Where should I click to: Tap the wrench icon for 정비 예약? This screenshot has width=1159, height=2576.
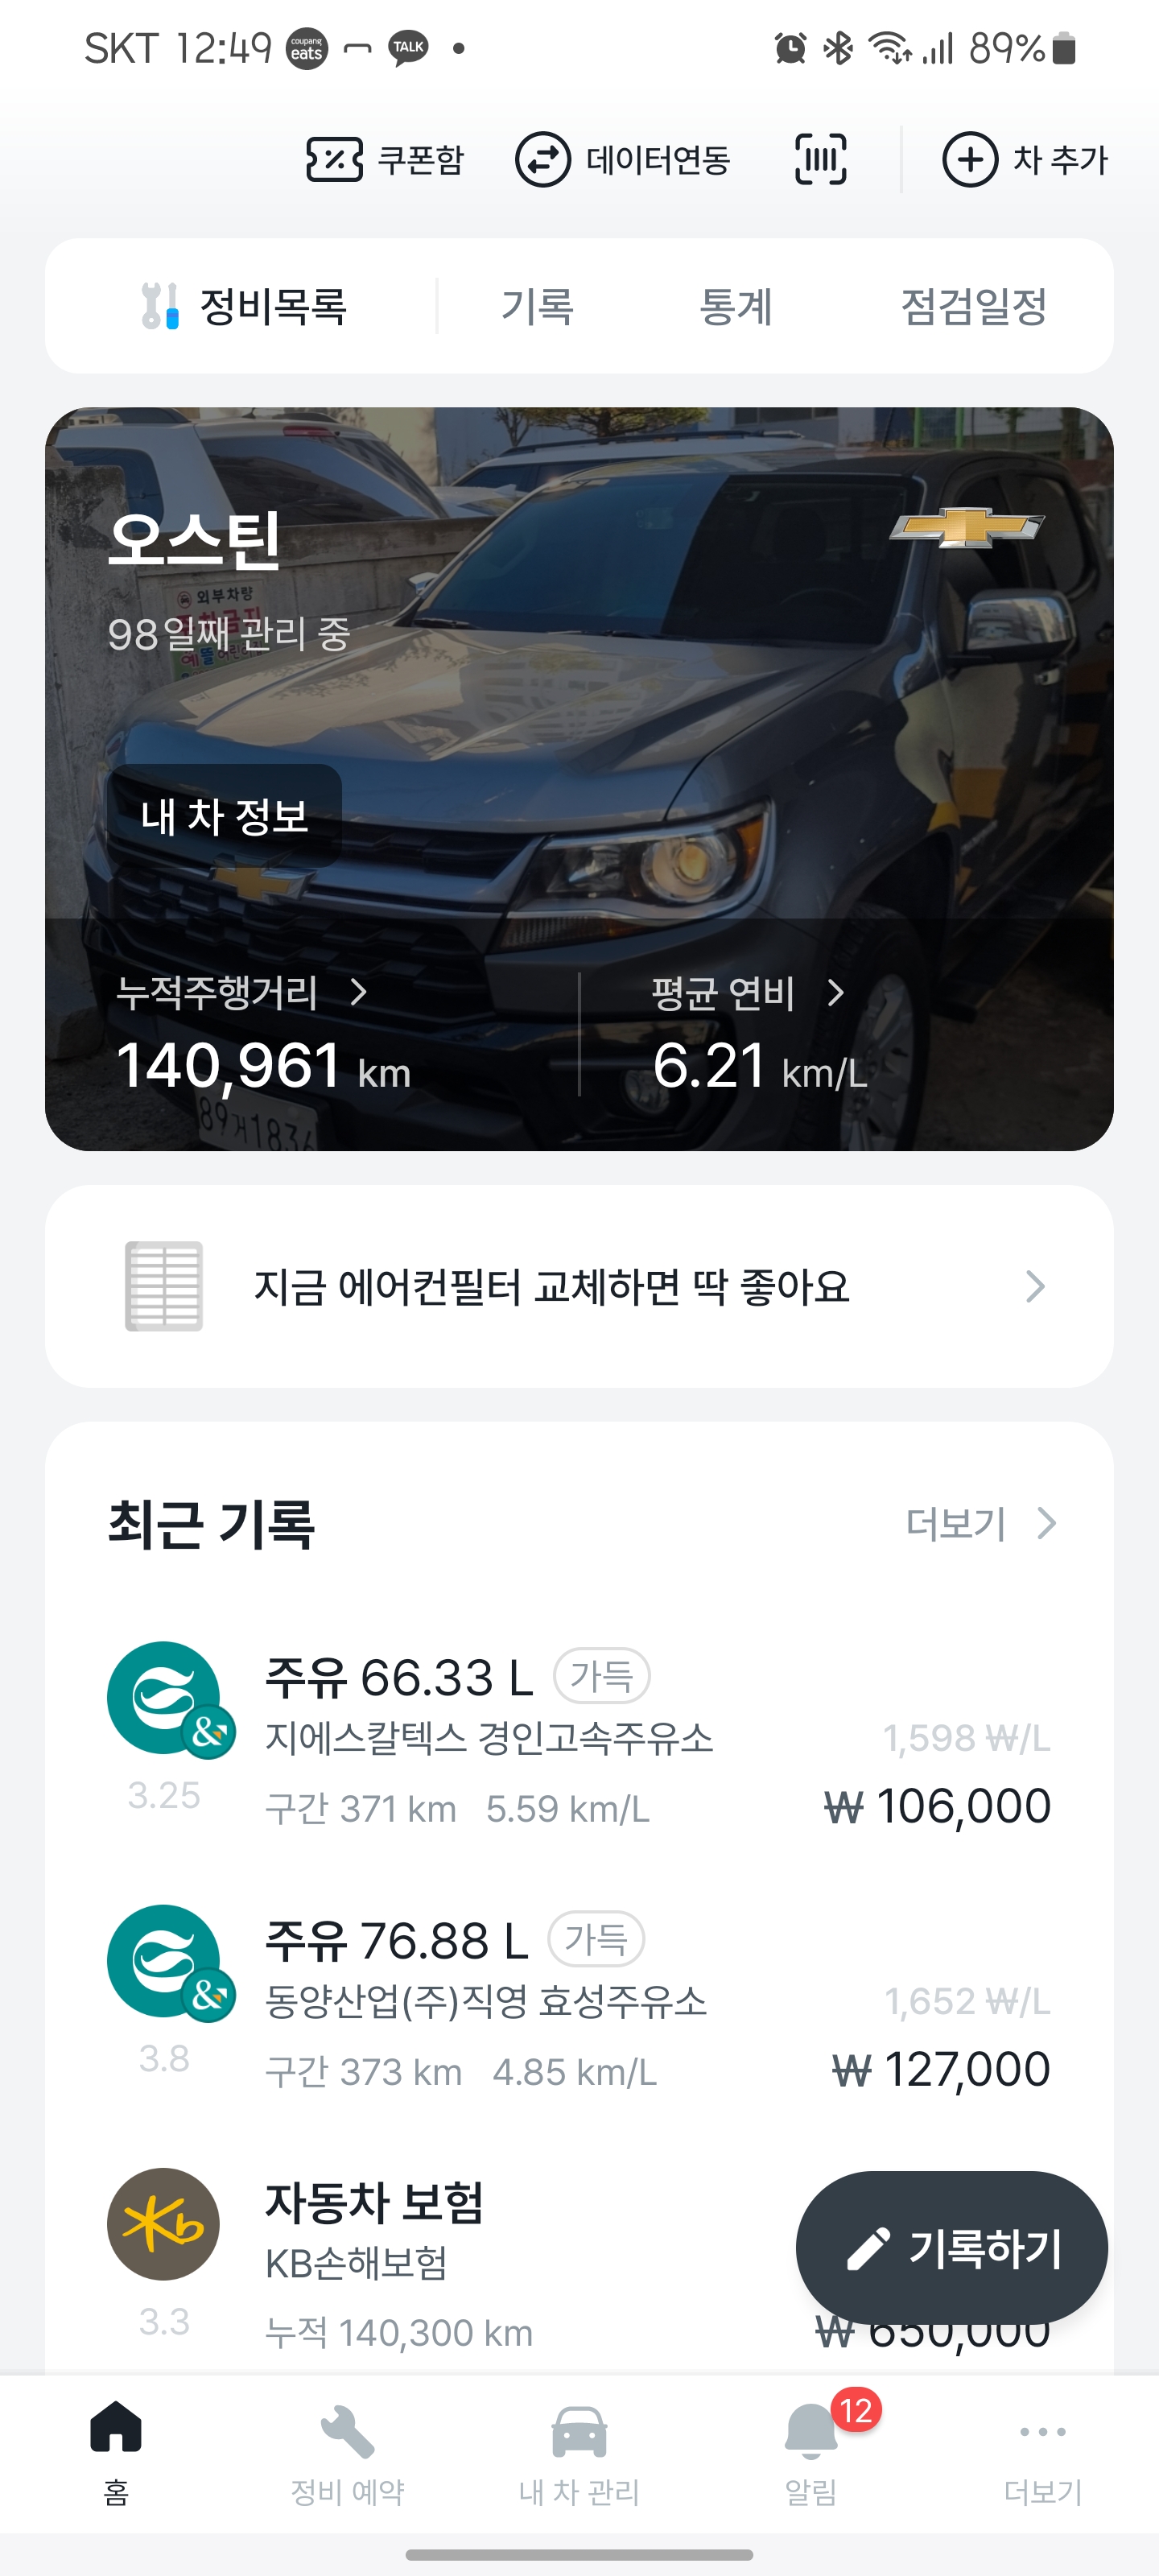pyautogui.click(x=347, y=2433)
